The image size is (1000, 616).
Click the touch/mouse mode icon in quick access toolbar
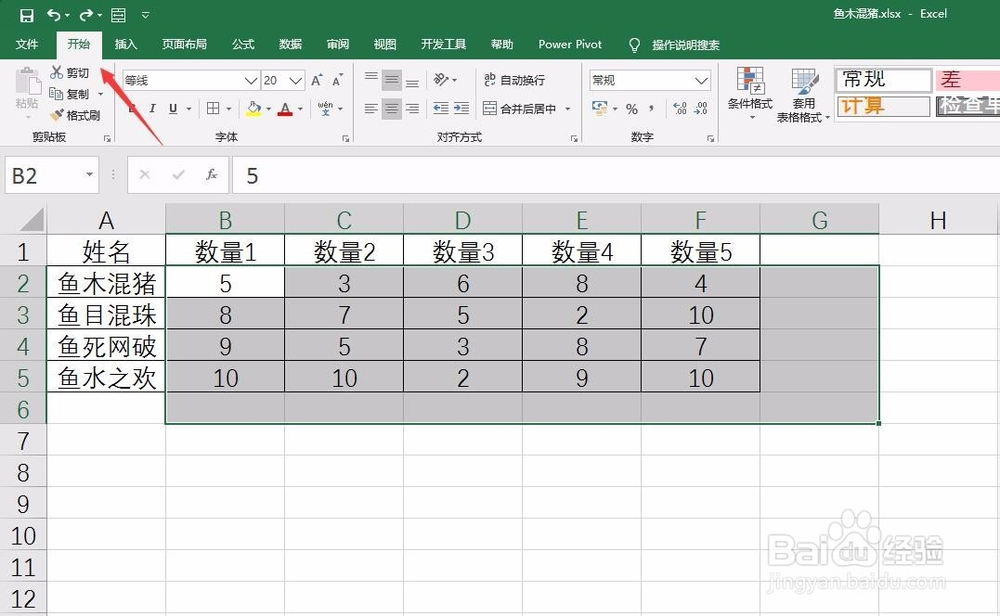pos(119,15)
